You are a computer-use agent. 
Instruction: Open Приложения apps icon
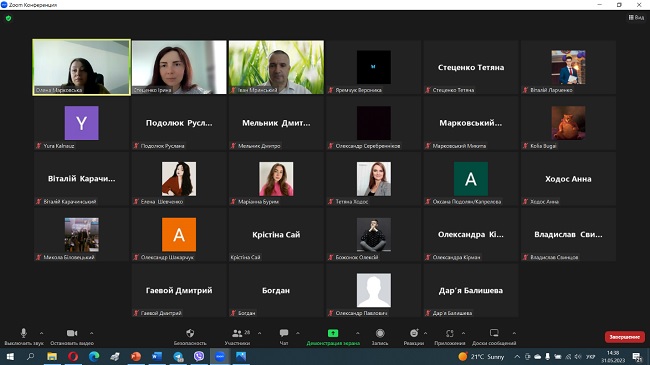pyautogui.click(x=450, y=333)
